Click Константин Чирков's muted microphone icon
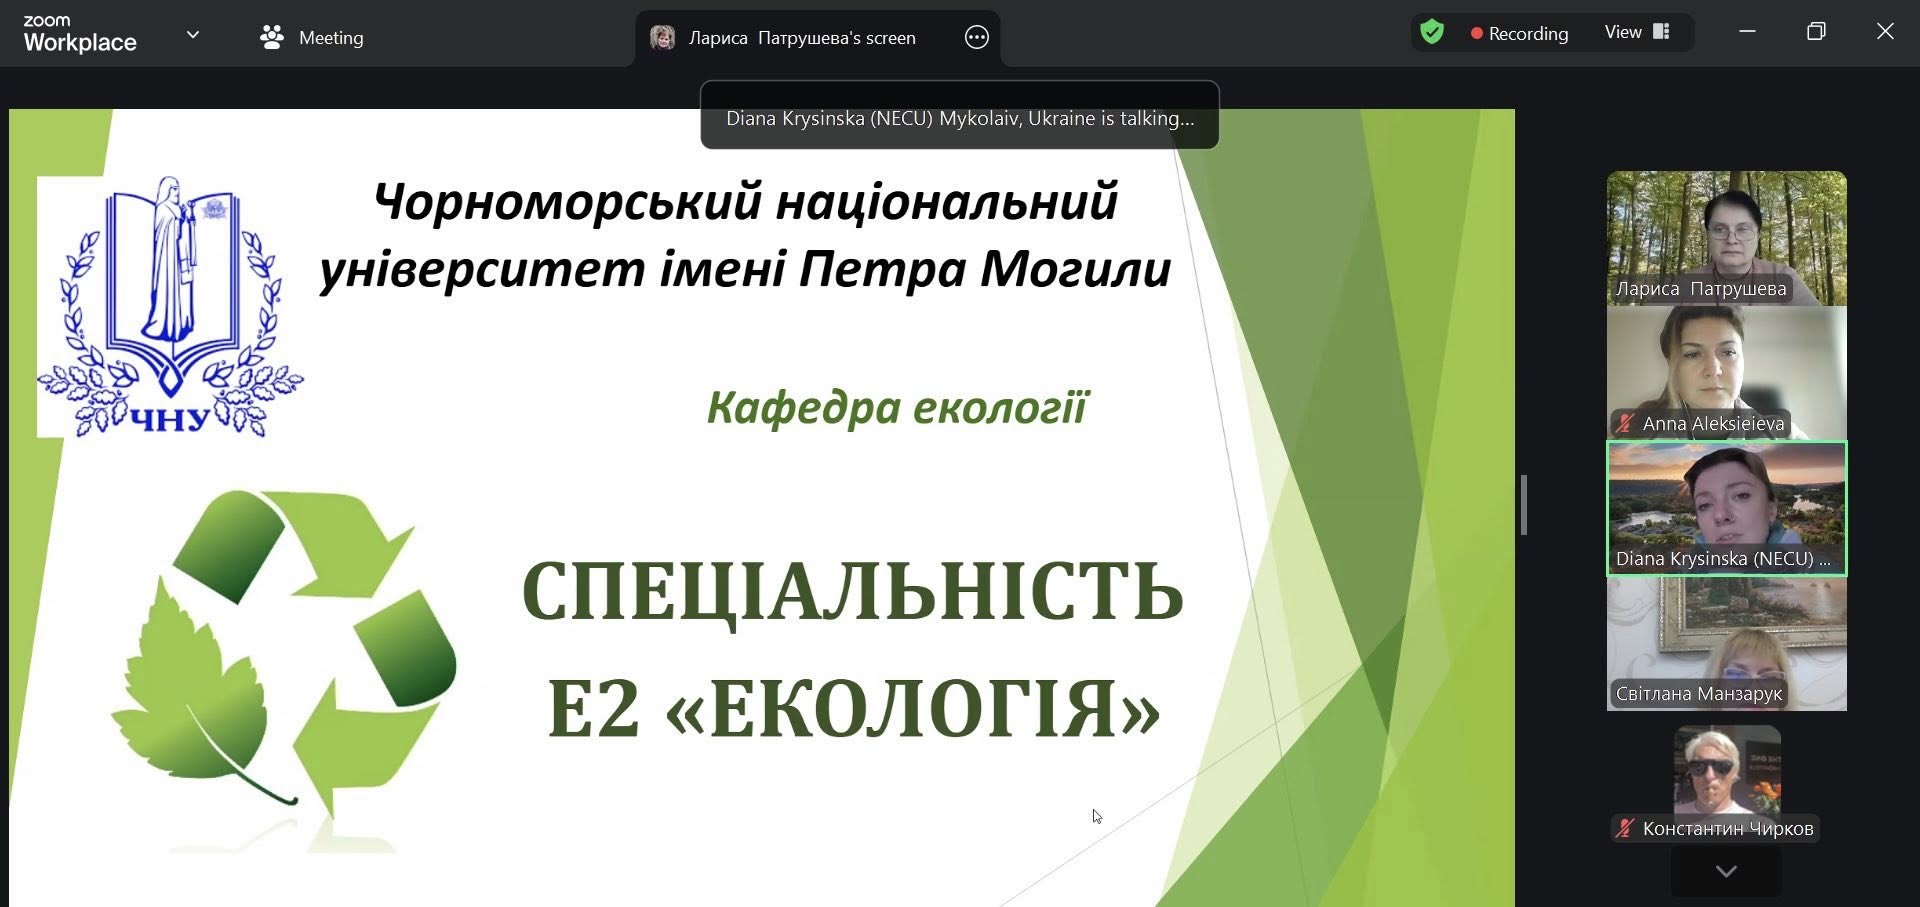This screenshot has width=1920, height=907. [x=1625, y=829]
